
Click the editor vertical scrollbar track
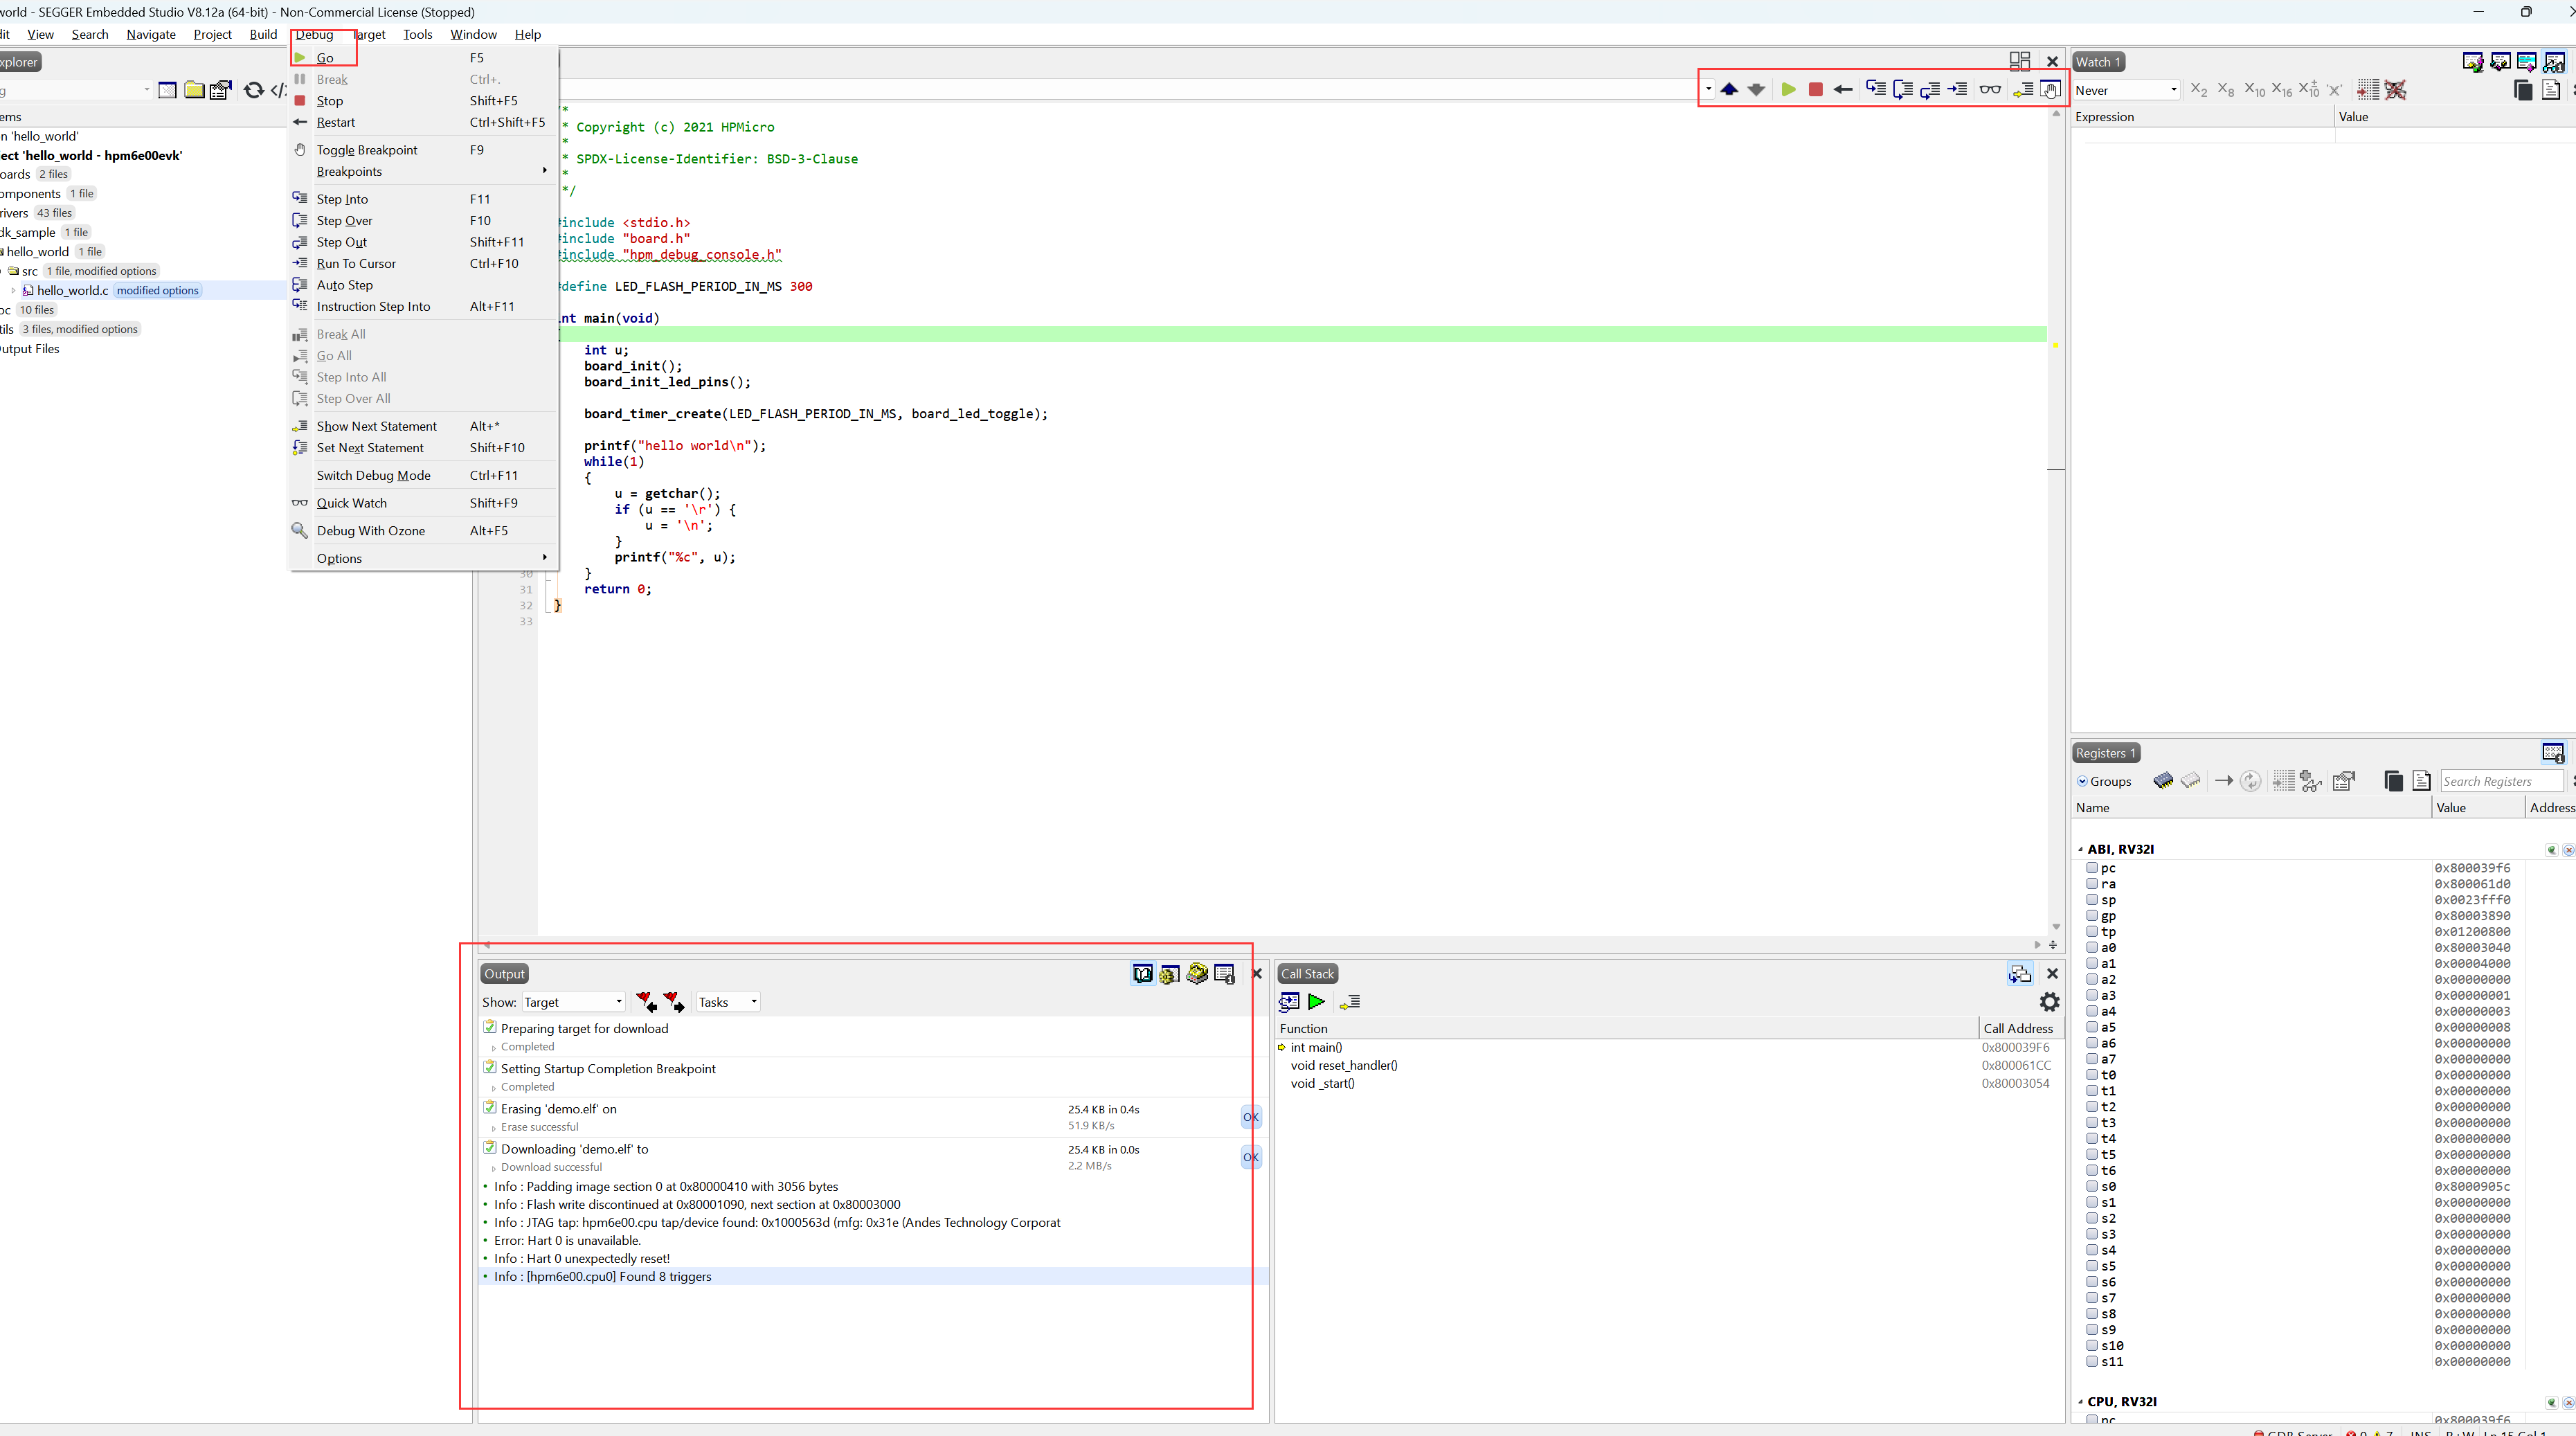(2056, 700)
